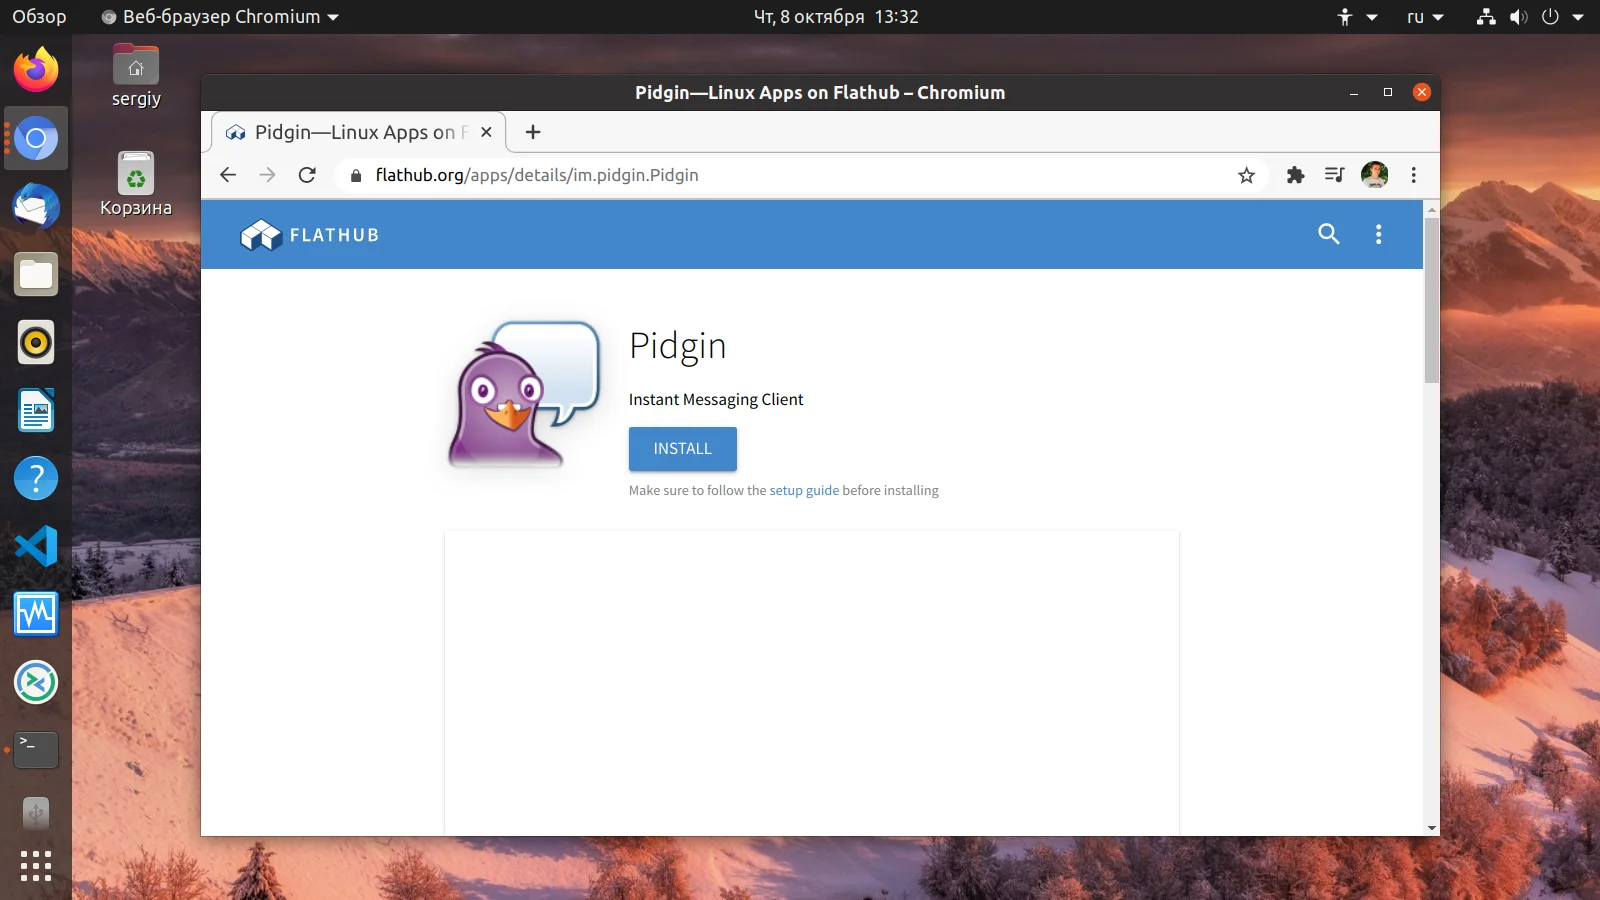
Task: Open LibreOffice Writer from dock
Action: (x=36, y=410)
